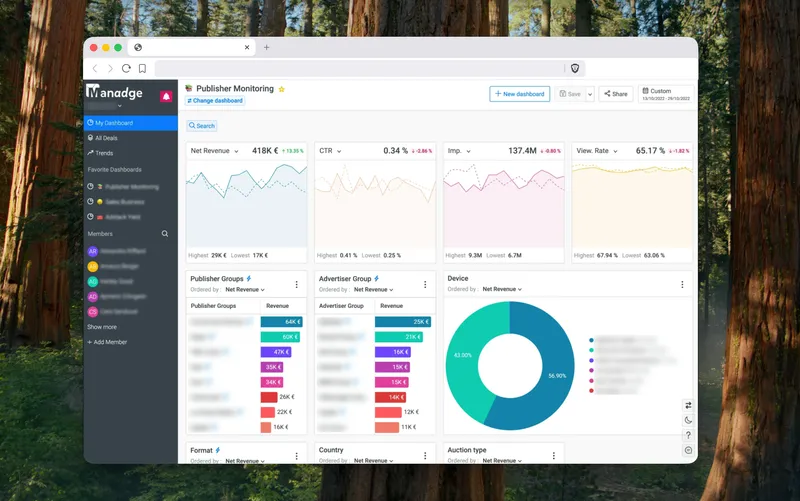
Task: Reload the page in browser
Action: [x=126, y=68]
